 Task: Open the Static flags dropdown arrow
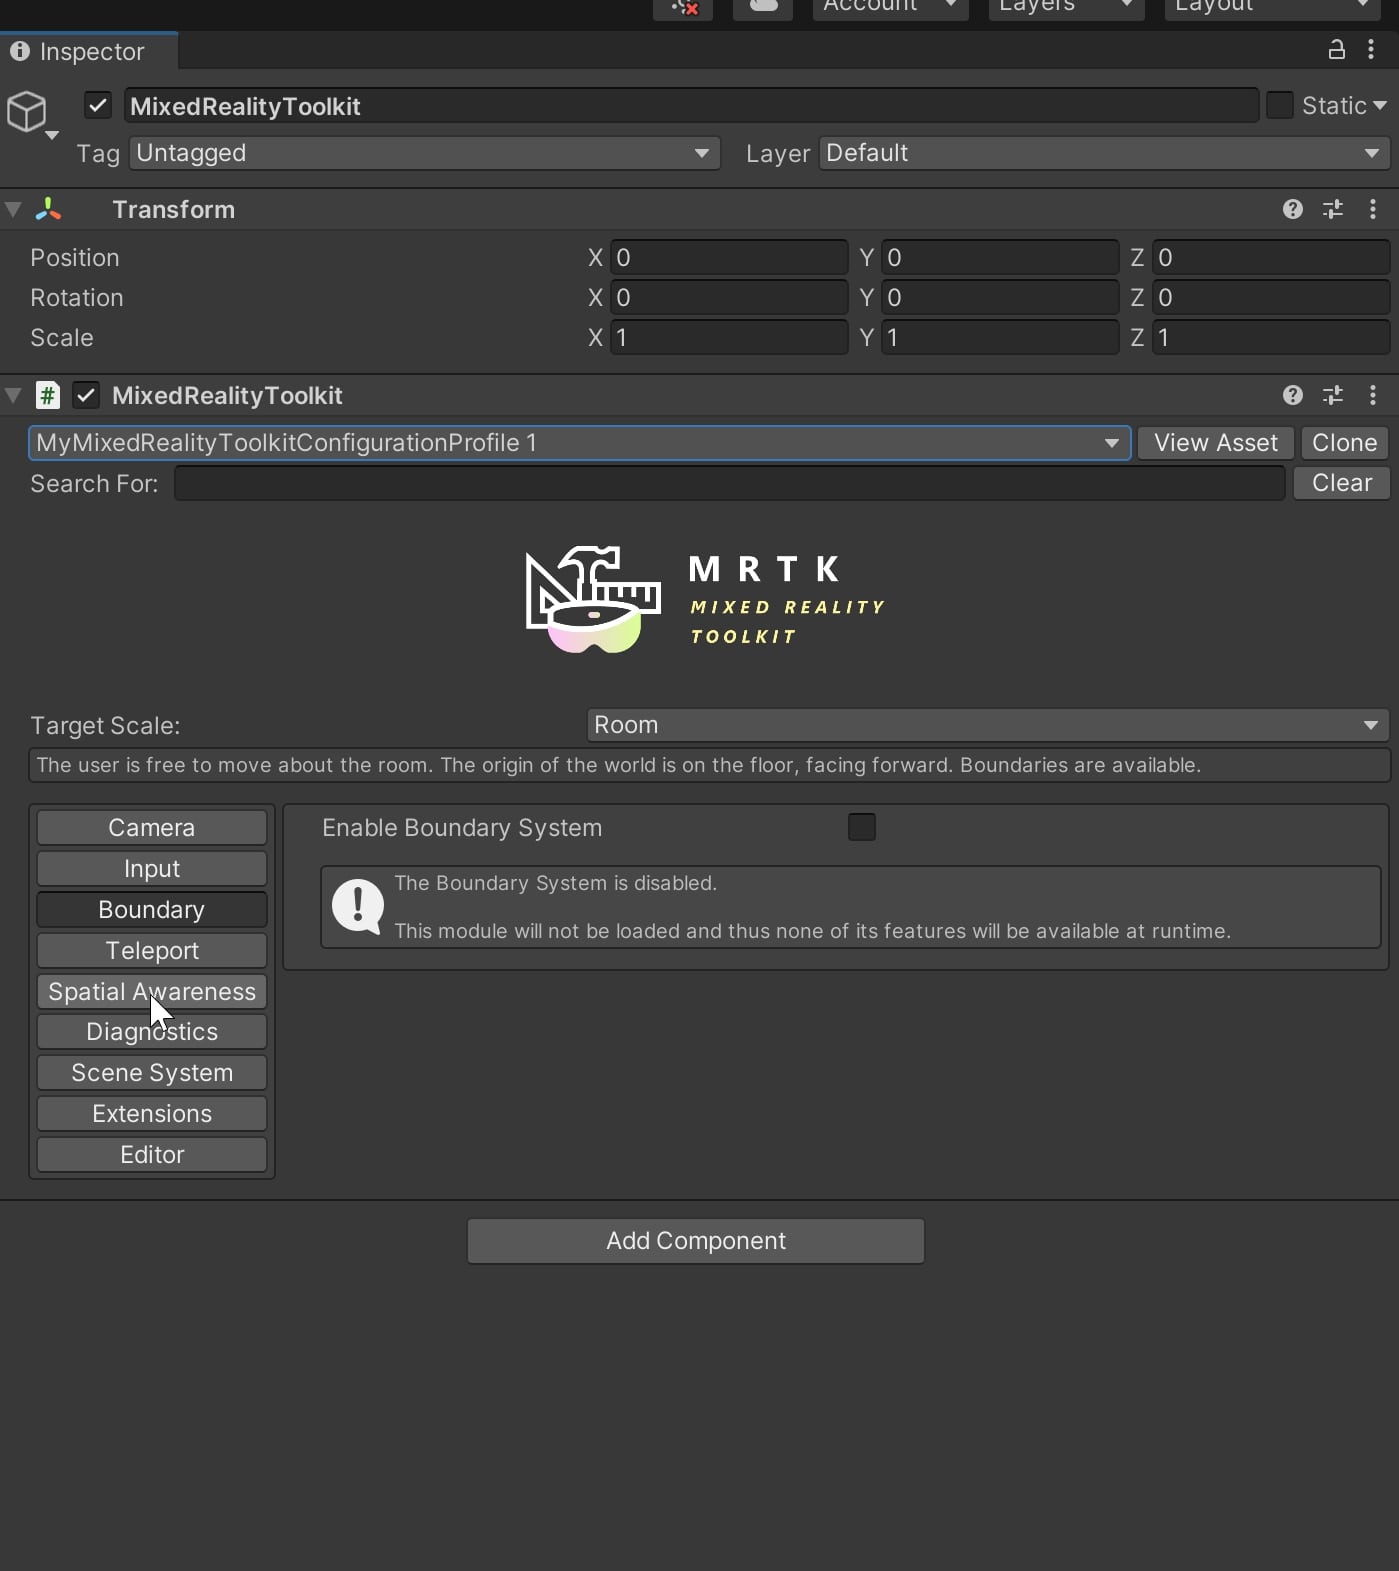coord(1380,105)
